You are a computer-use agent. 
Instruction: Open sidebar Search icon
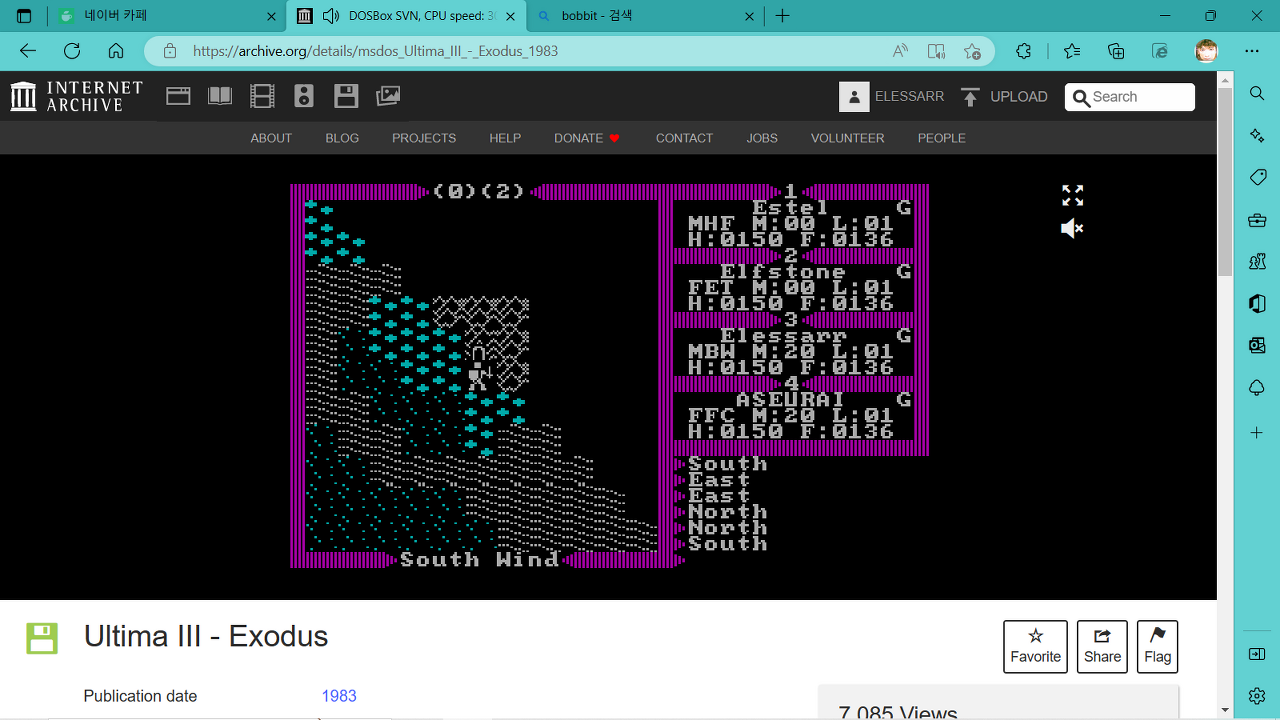1257,93
